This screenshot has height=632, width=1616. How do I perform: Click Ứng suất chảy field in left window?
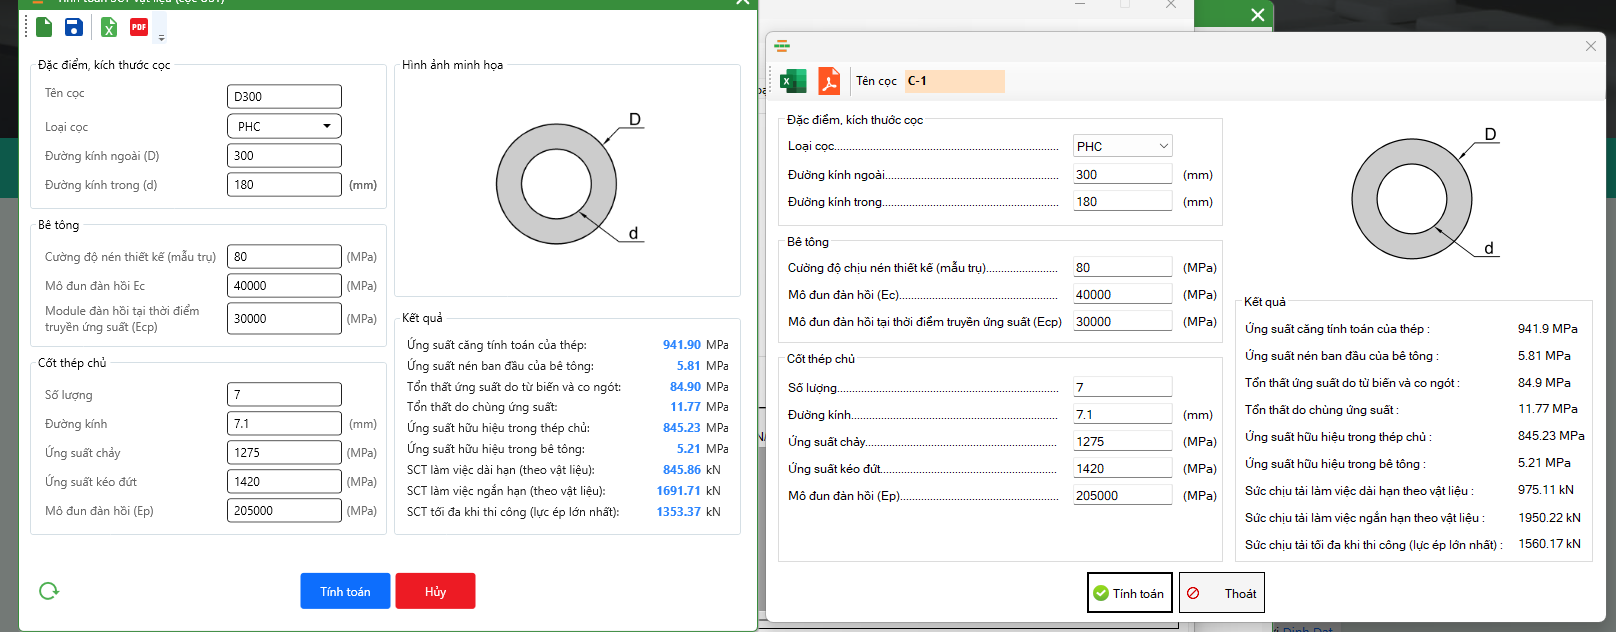(x=284, y=452)
